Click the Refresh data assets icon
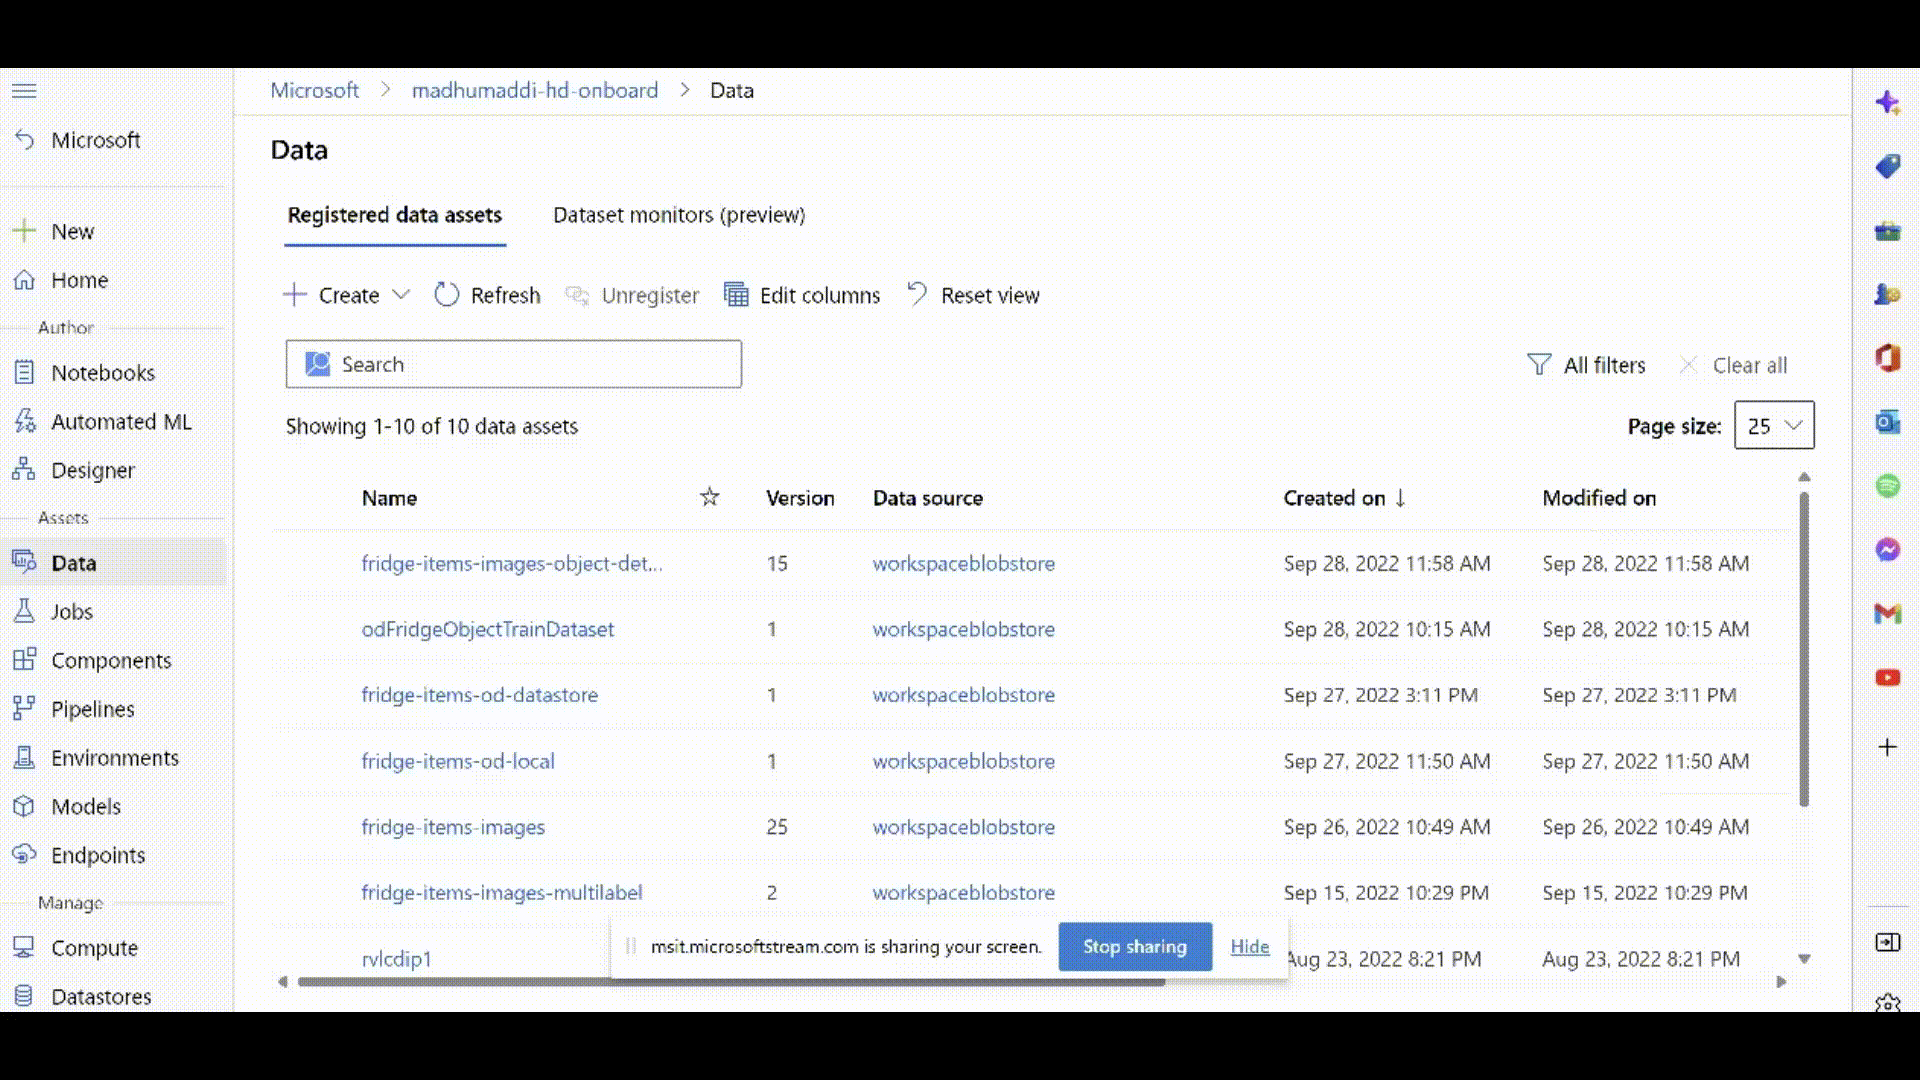This screenshot has height=1080, width=1920. [448, 294]
